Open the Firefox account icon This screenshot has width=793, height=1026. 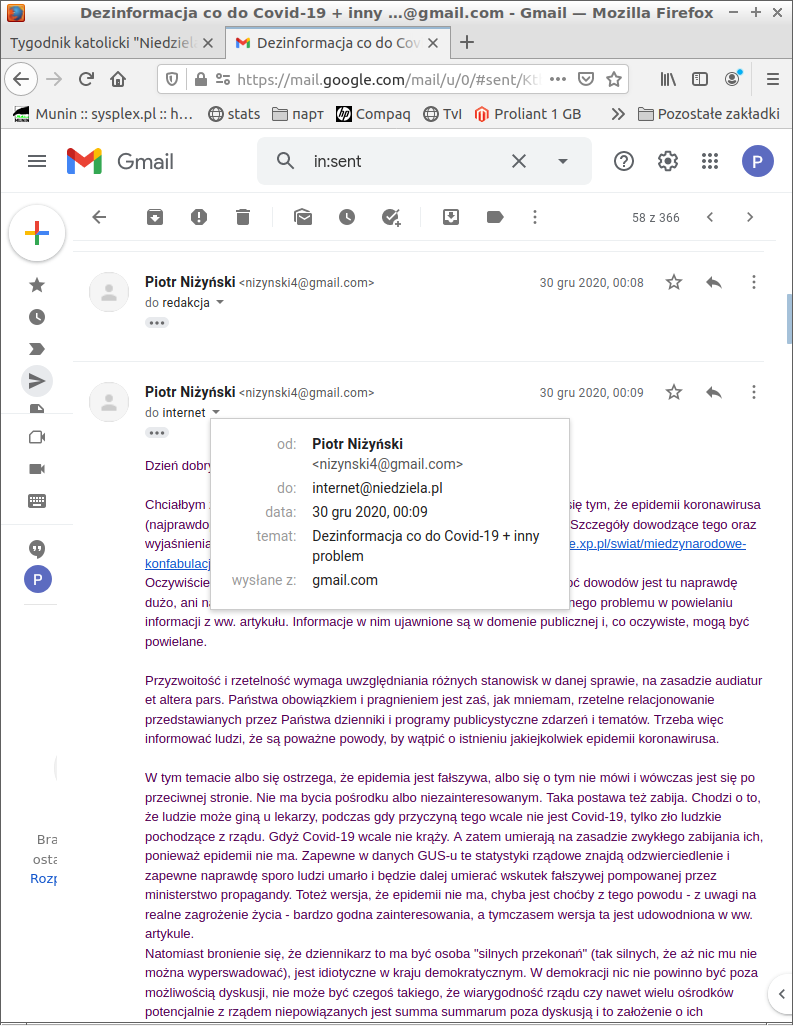(733, 79)
